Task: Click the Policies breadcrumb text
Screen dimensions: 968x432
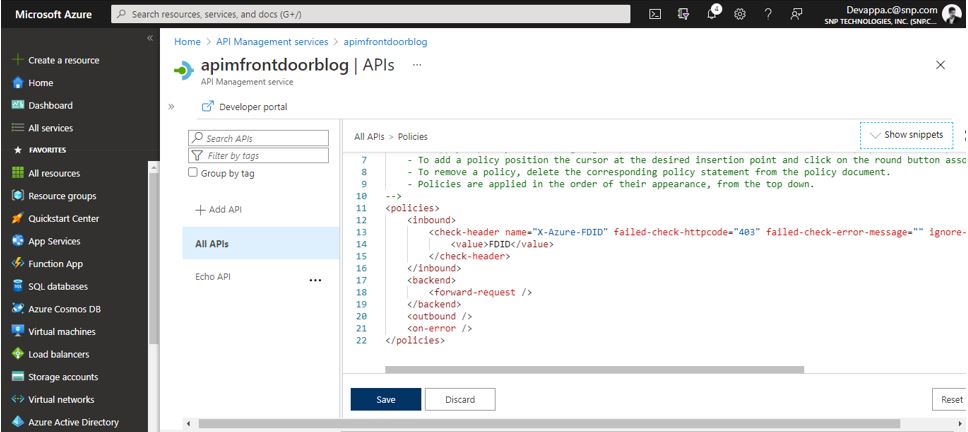Action: pyautogui.click(x=412, y=136)
